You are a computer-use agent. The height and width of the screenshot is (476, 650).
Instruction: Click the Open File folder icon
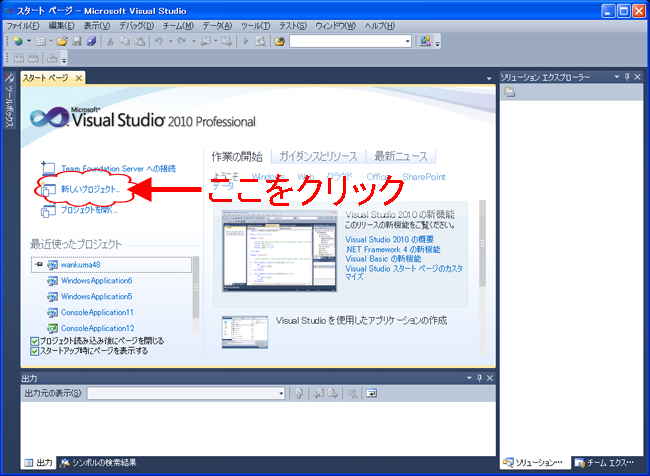(62, 41)
